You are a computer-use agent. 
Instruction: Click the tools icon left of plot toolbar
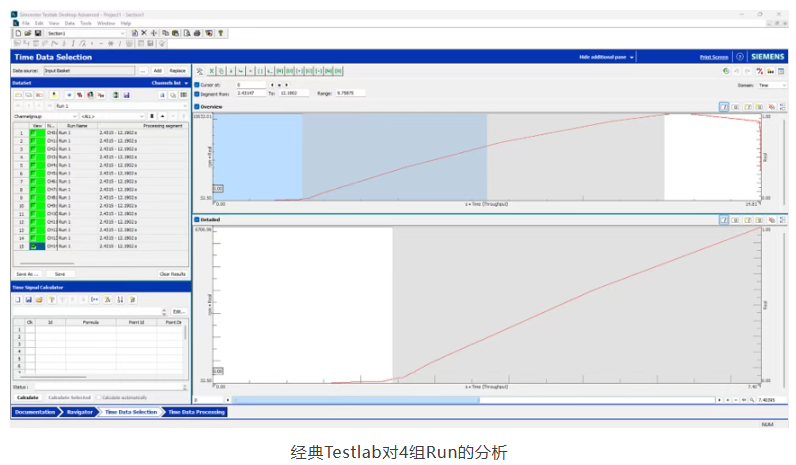pos(200,71)
